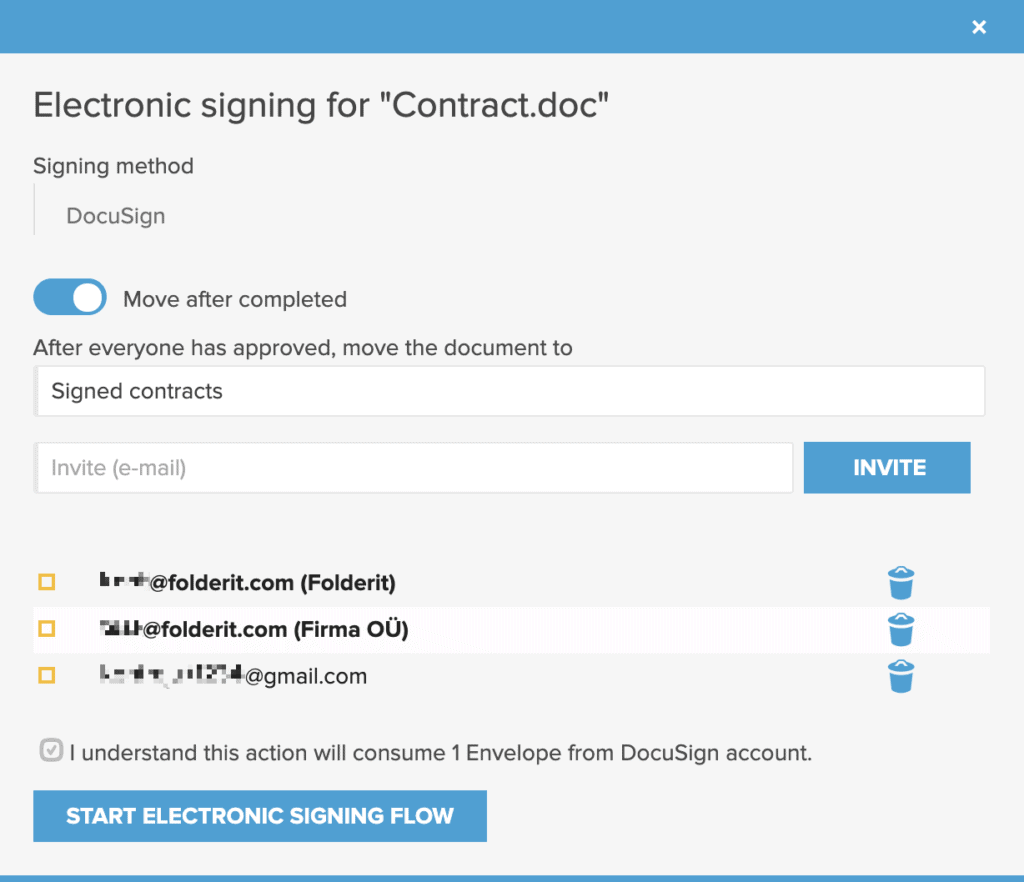Uncheck the envelope consumption agreement checkbox
The image size is (1024, 882).
coord(50,751)
